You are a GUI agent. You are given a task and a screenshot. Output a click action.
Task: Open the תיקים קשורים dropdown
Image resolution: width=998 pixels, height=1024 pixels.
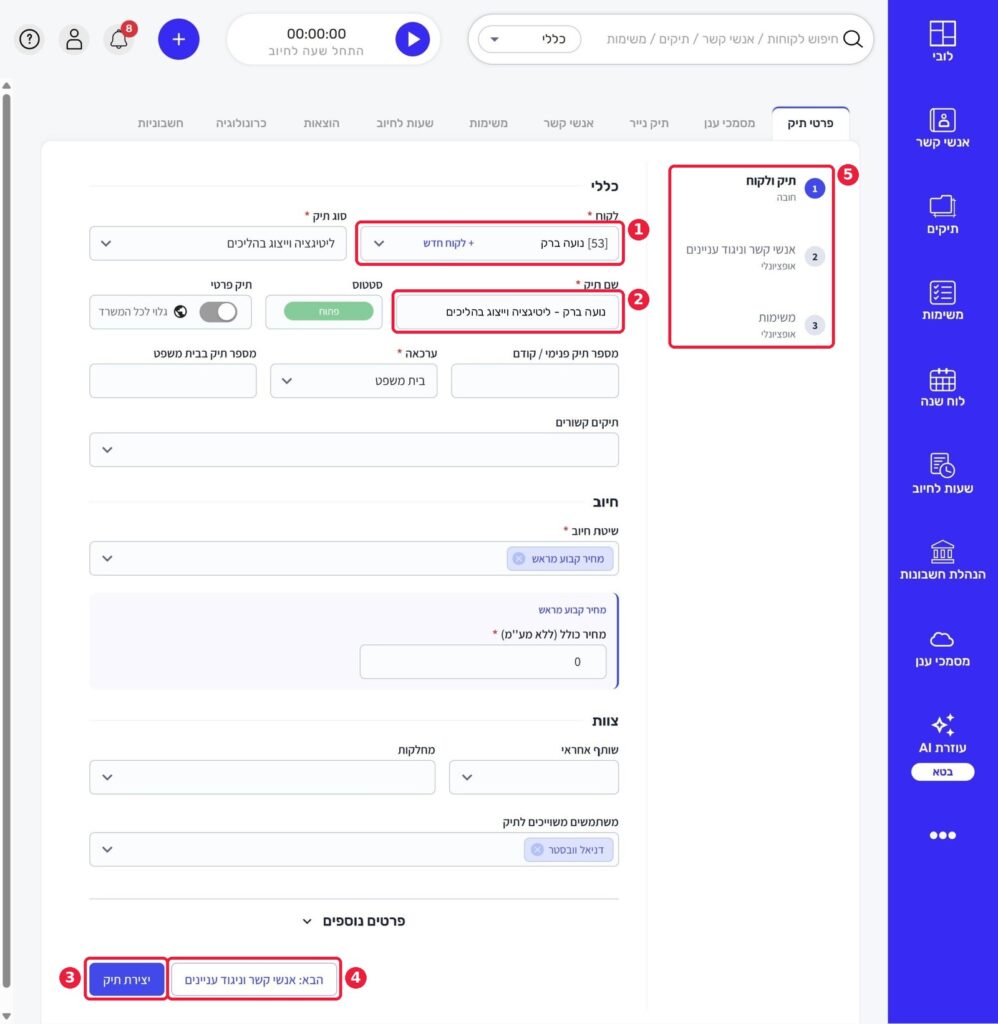point(353,449)
